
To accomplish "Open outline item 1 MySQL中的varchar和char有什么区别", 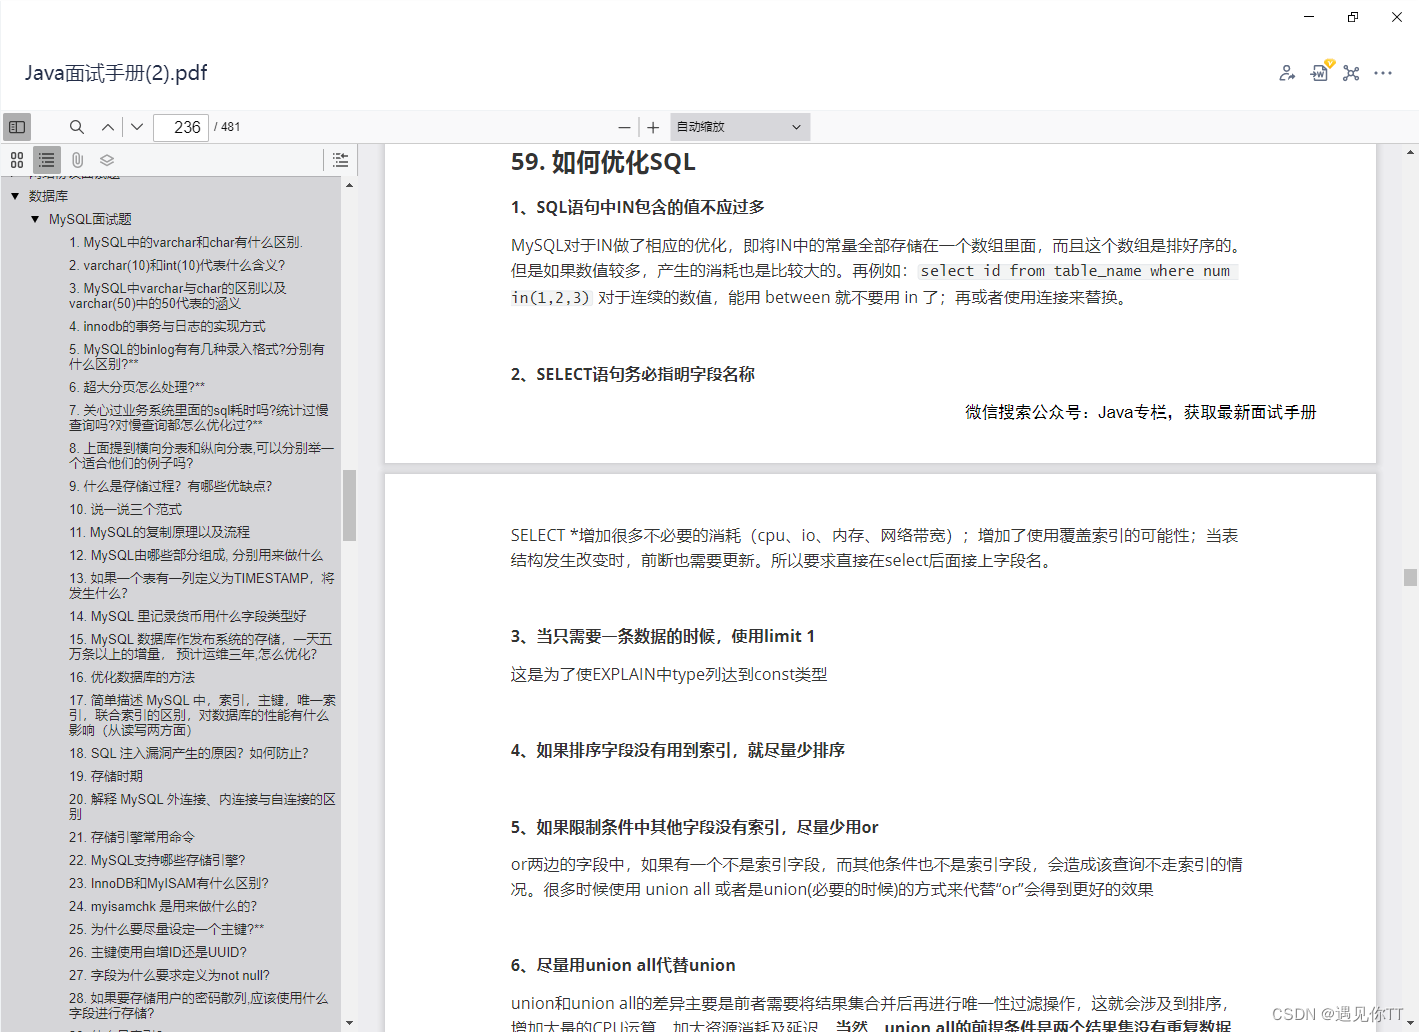I will (186, 242).
